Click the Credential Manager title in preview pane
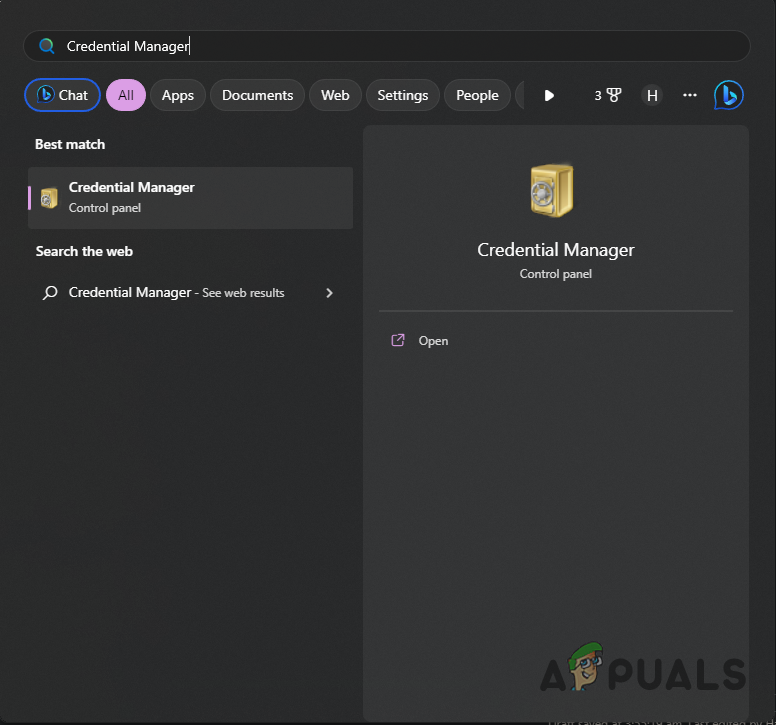The height and width of the screenshot is (725, 776). 556,250
